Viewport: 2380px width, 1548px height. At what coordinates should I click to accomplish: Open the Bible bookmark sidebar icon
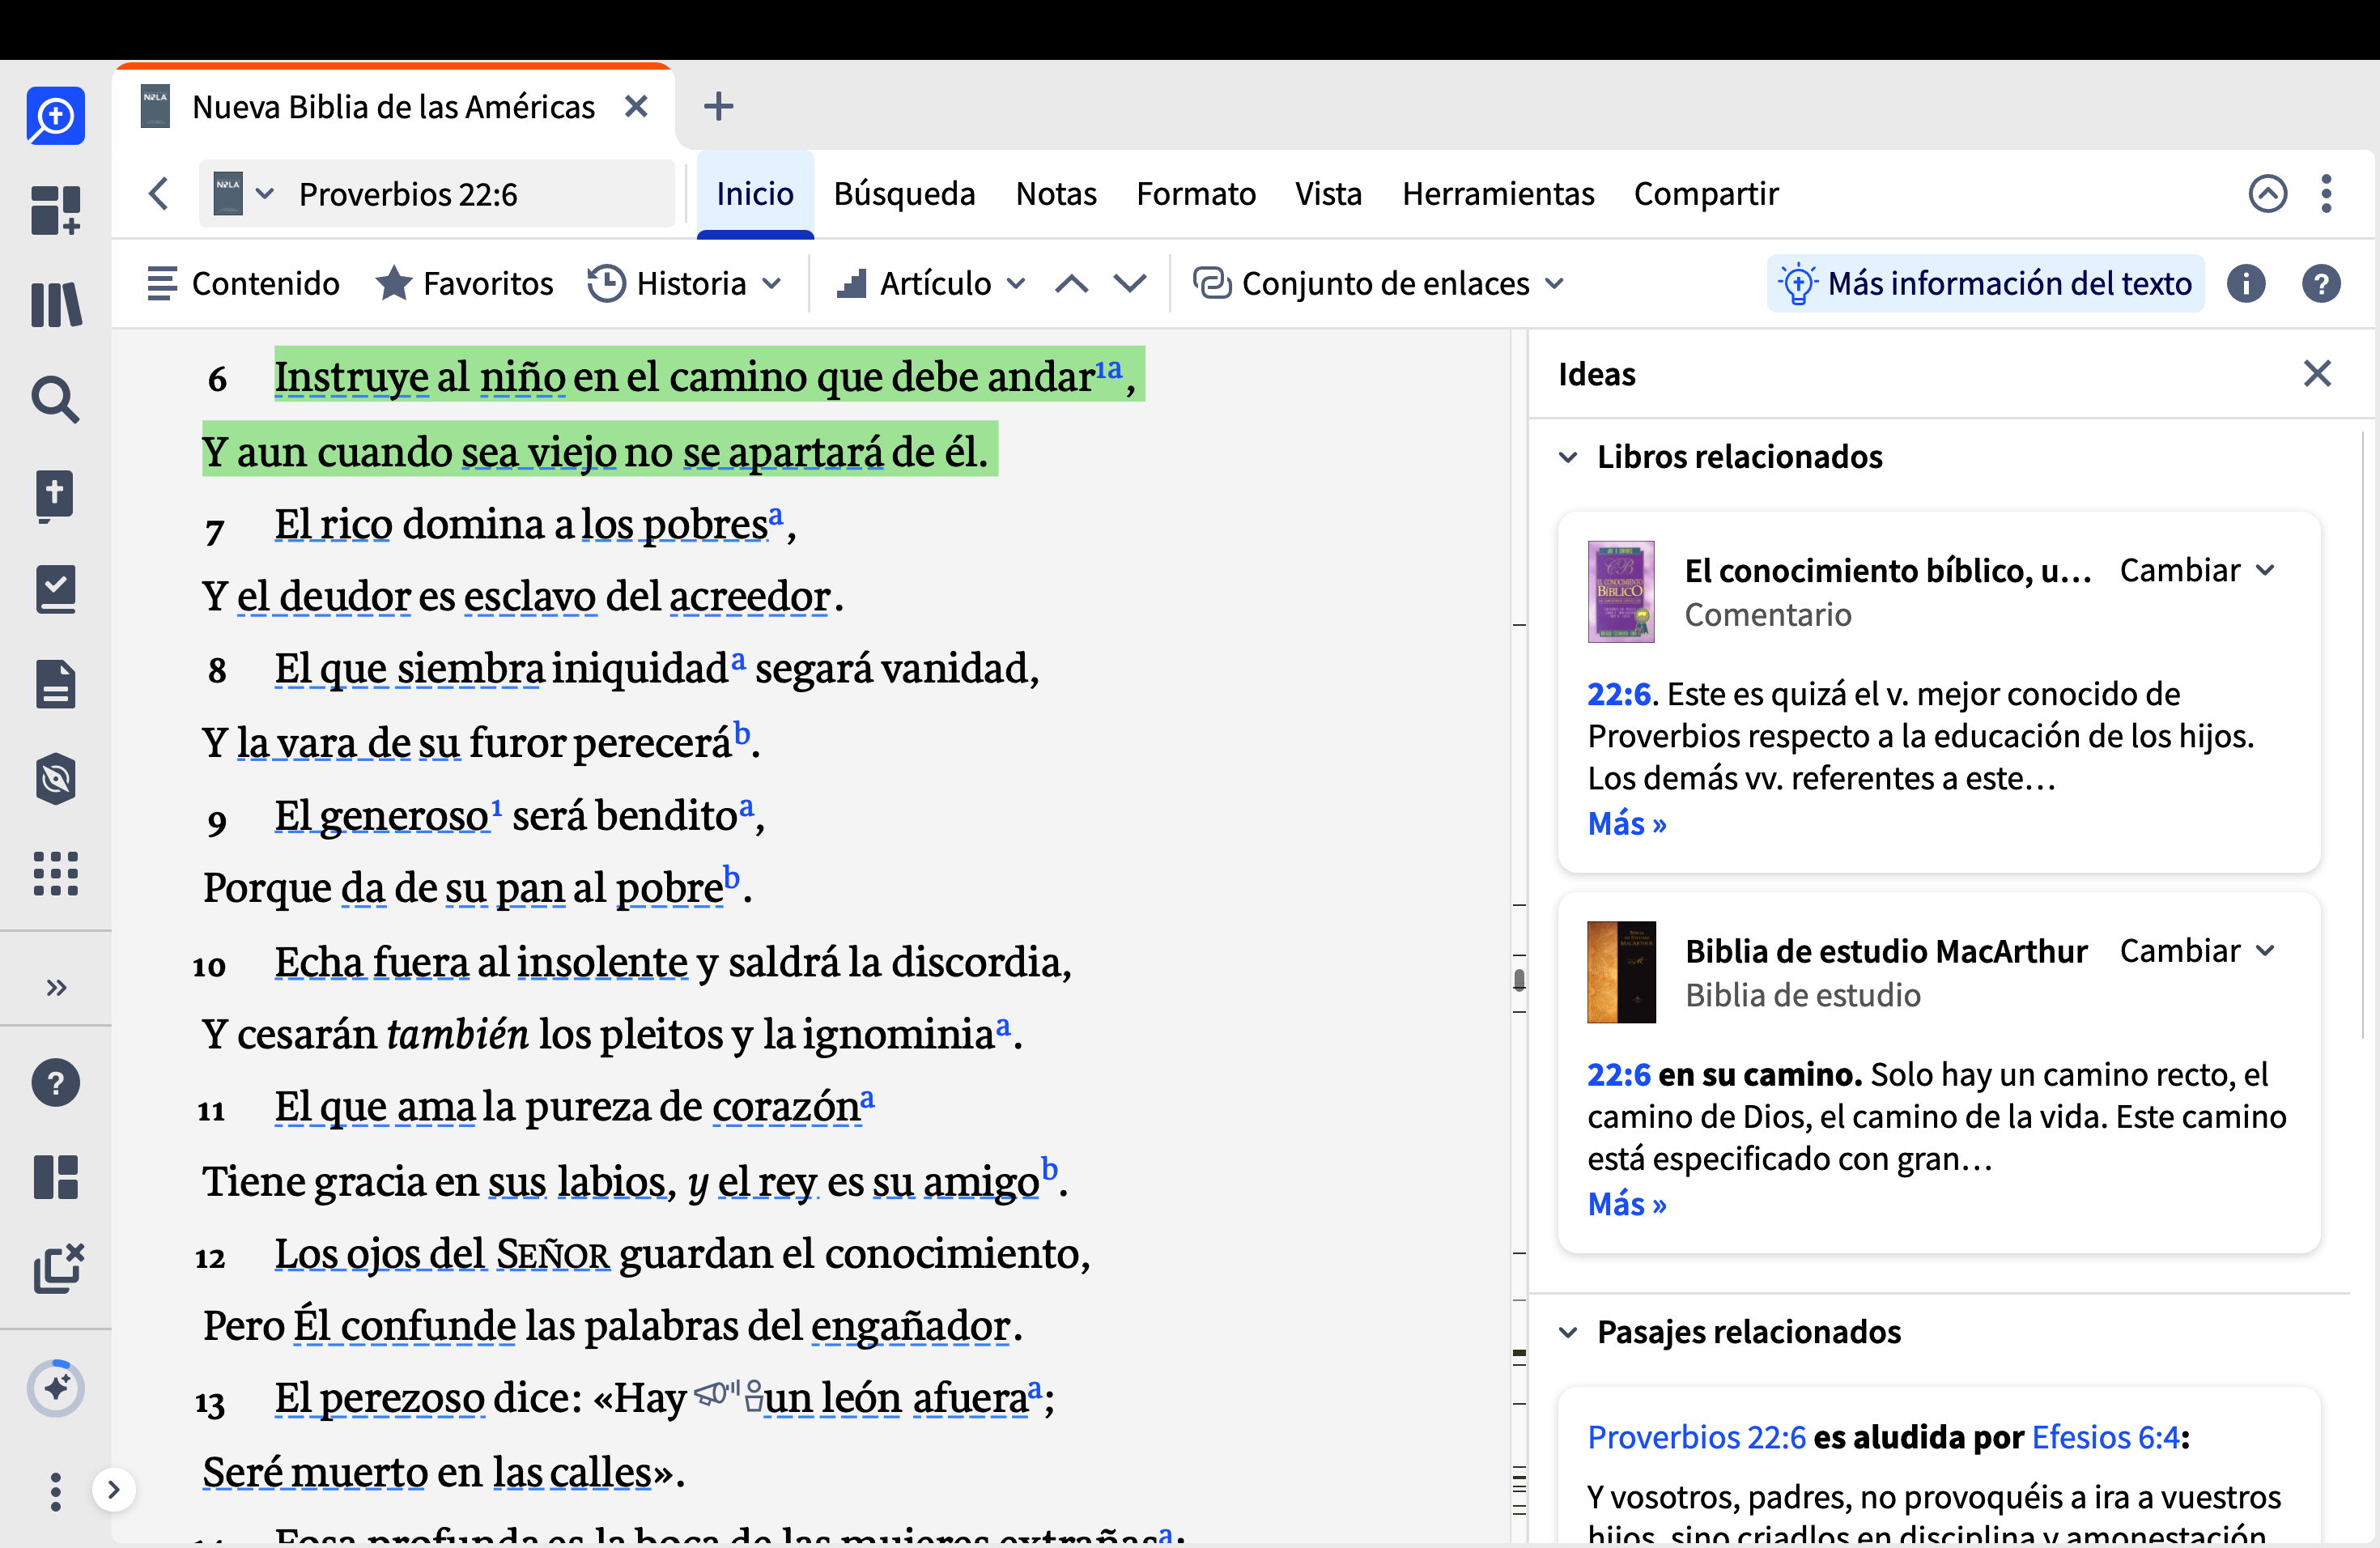click(55, 496)
